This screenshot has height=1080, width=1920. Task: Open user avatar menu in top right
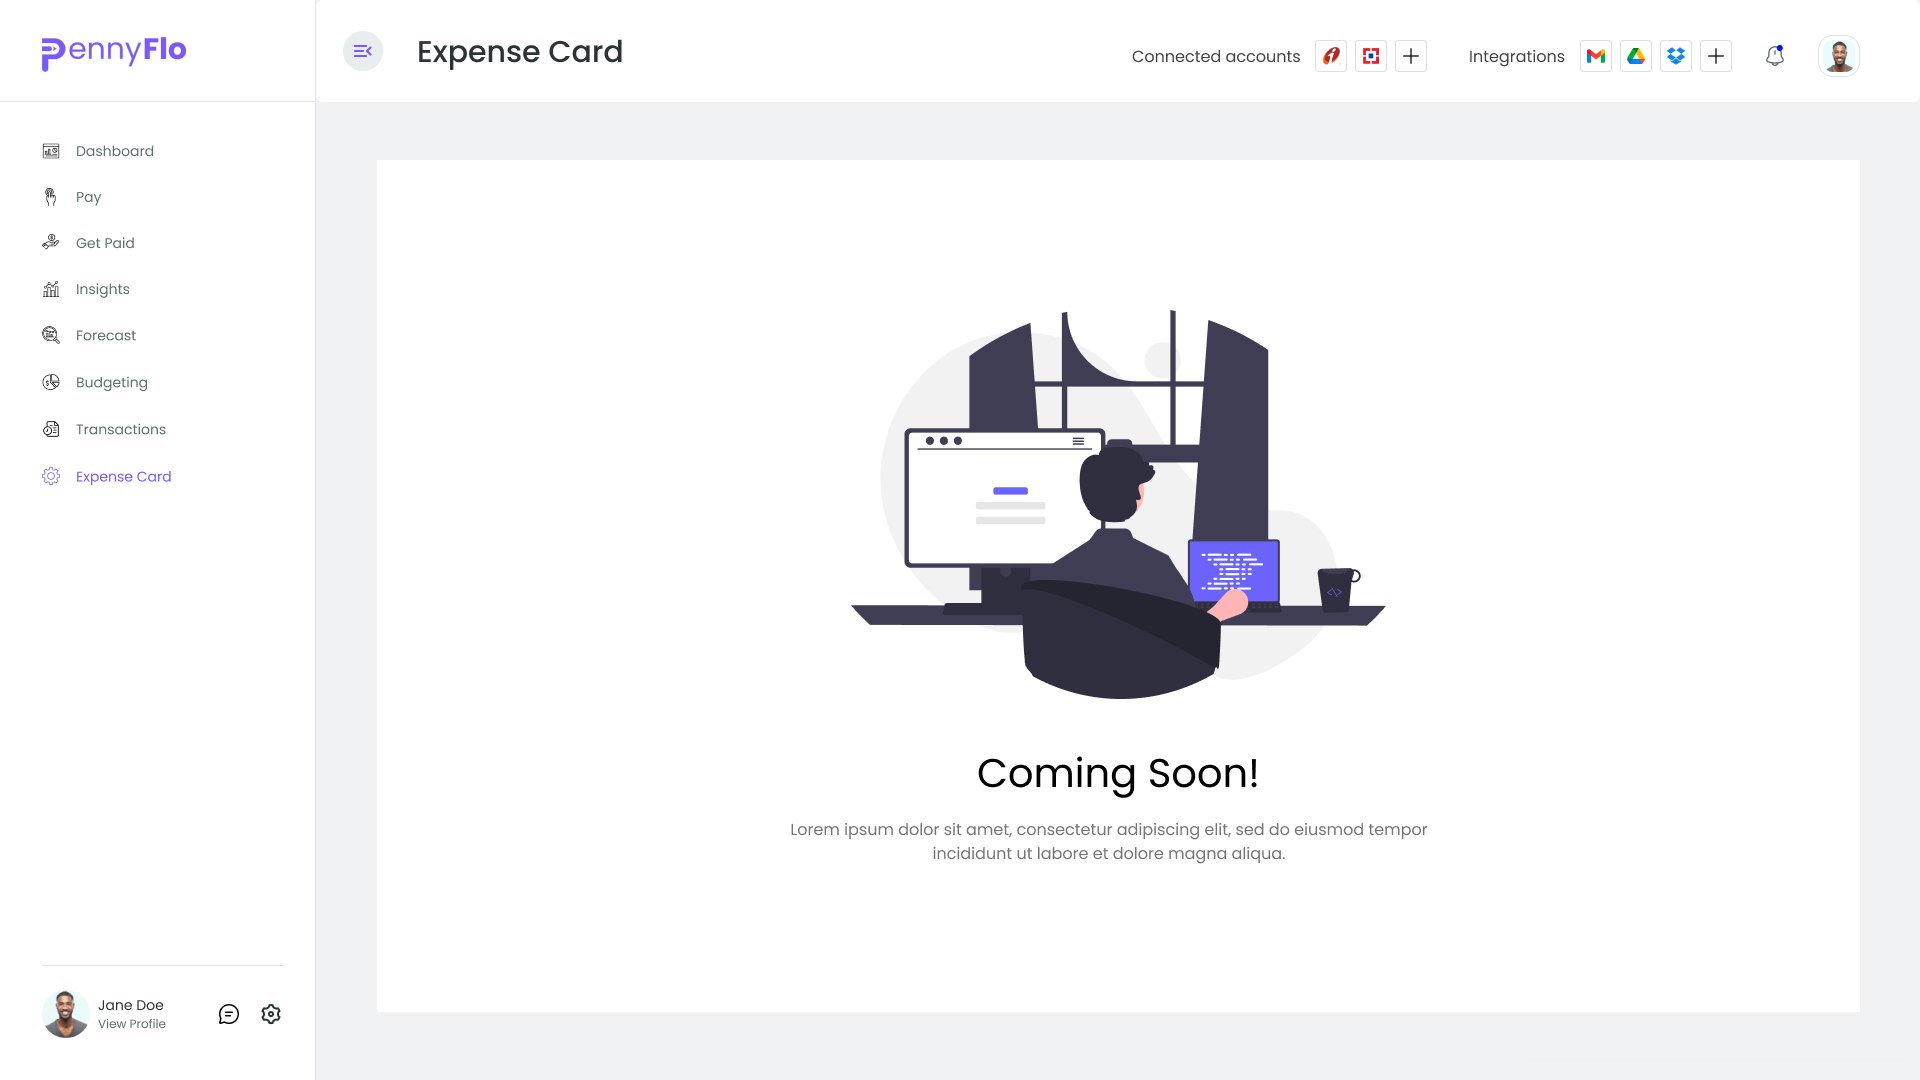pos(1838,56)
